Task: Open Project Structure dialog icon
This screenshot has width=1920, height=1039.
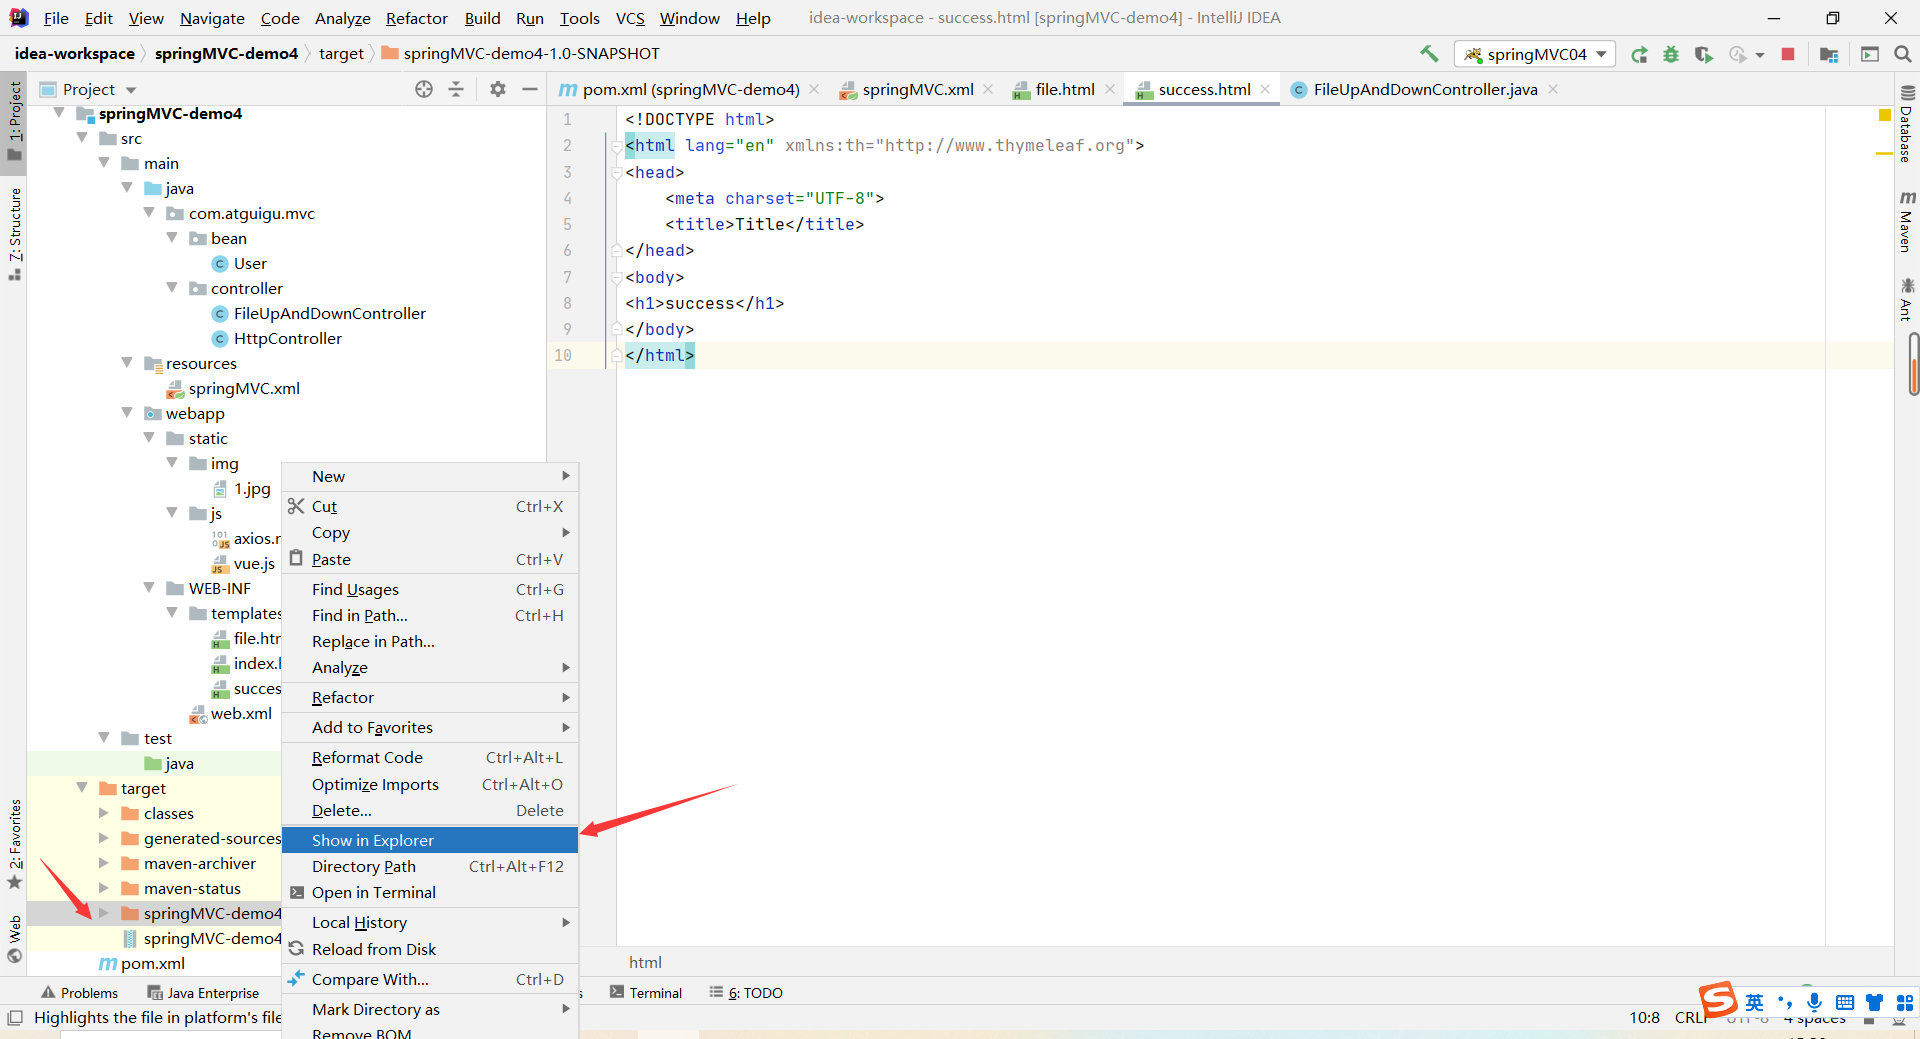Action: 1829,54
